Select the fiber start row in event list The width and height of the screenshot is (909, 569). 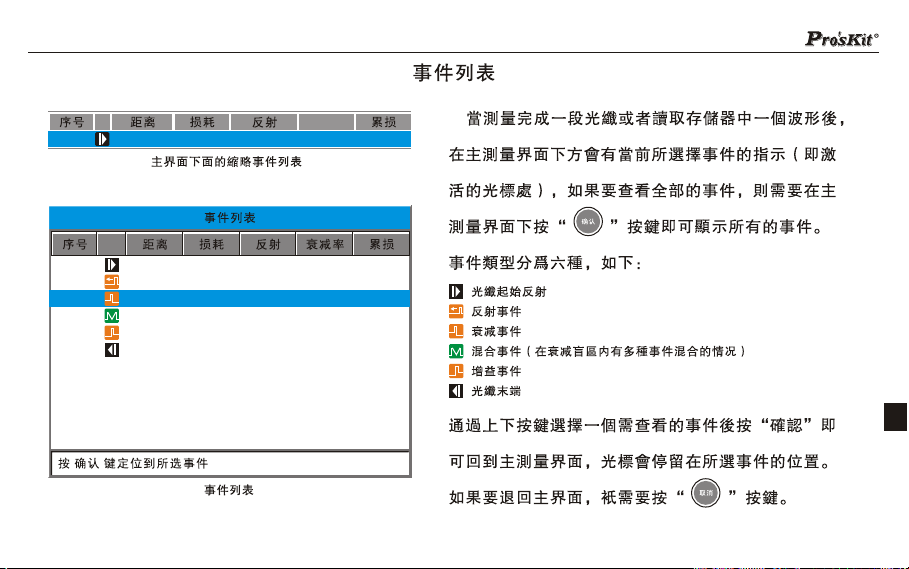point(230,265)
